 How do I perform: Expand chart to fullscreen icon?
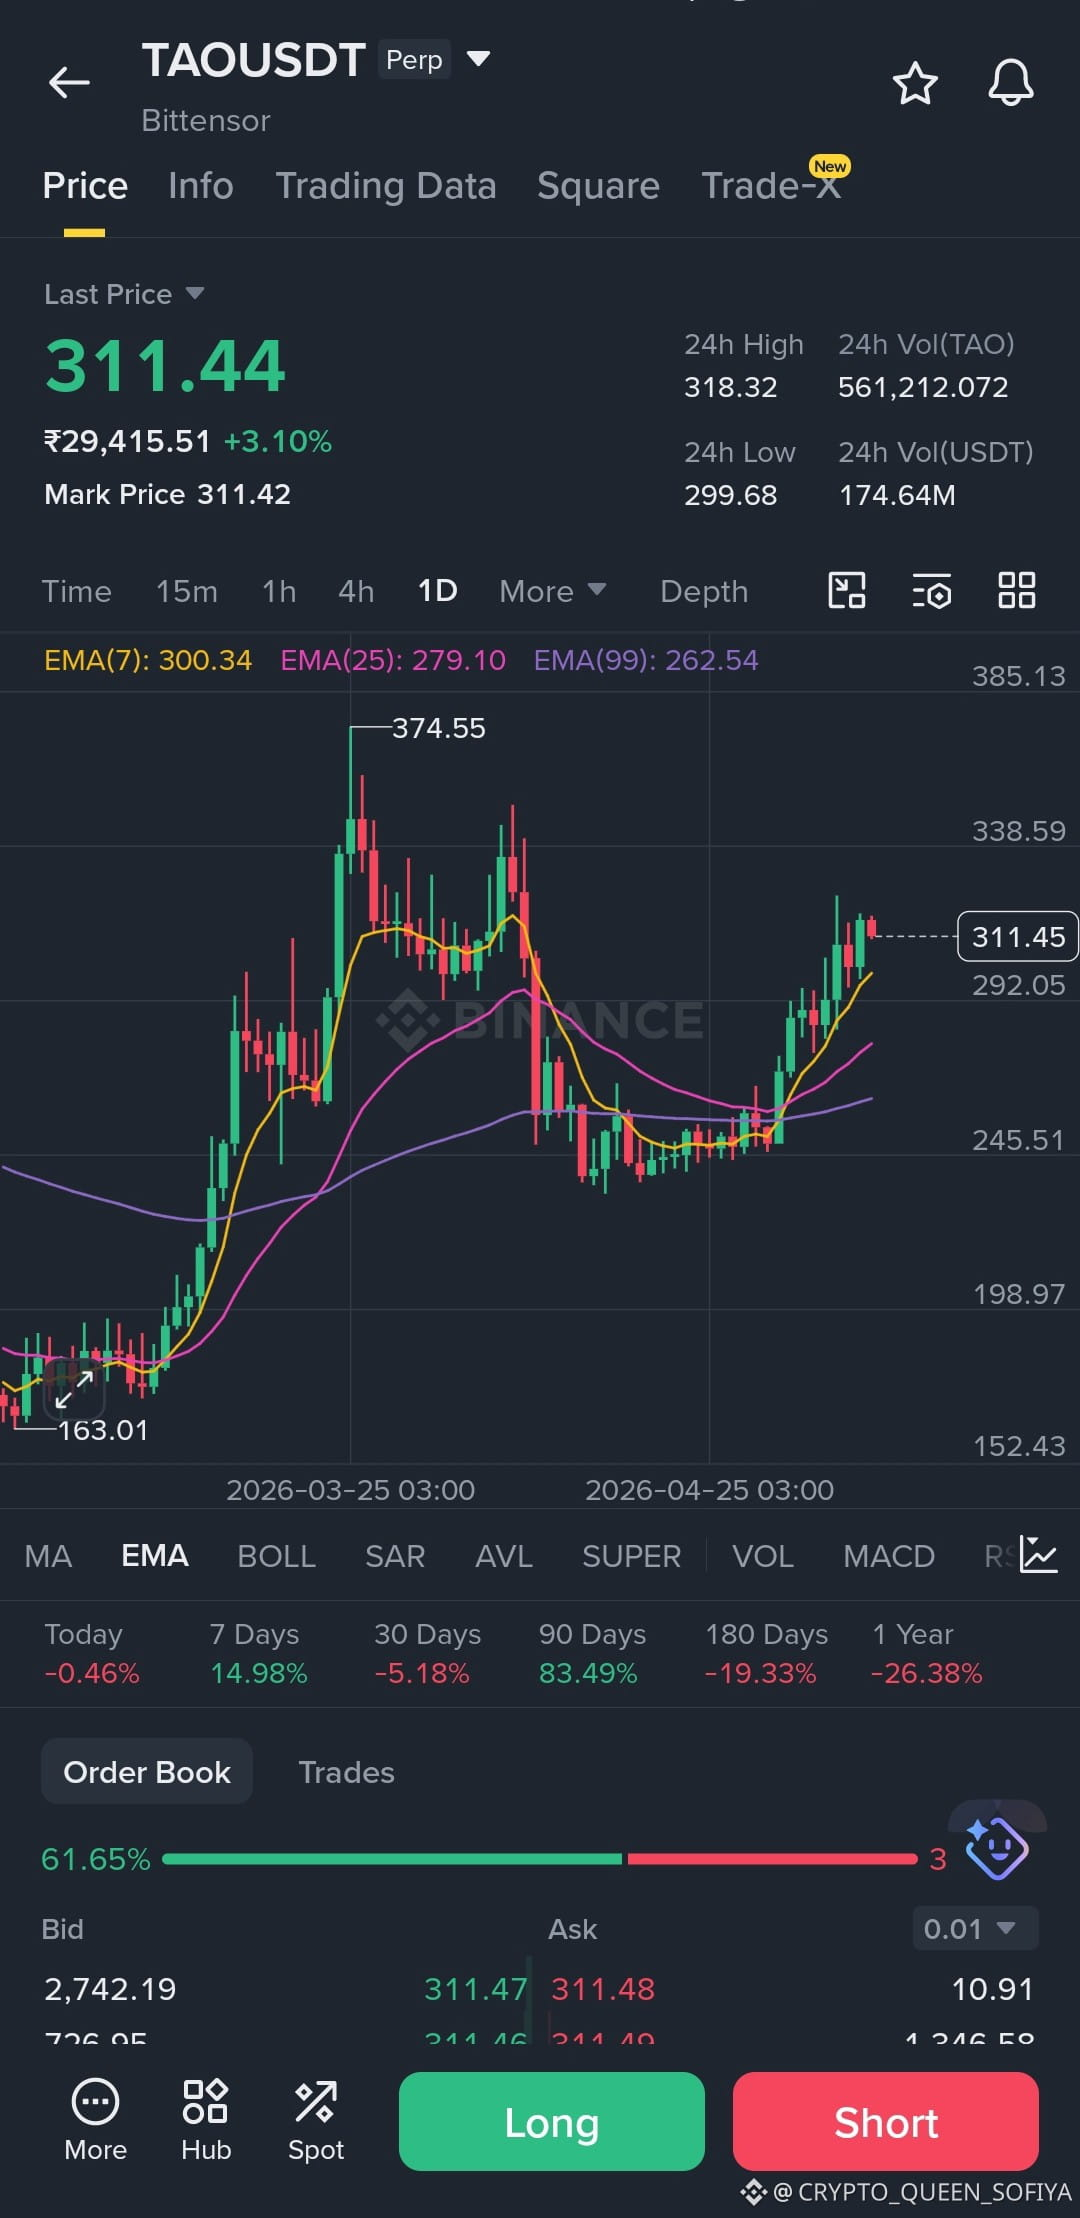[74, 1390]
